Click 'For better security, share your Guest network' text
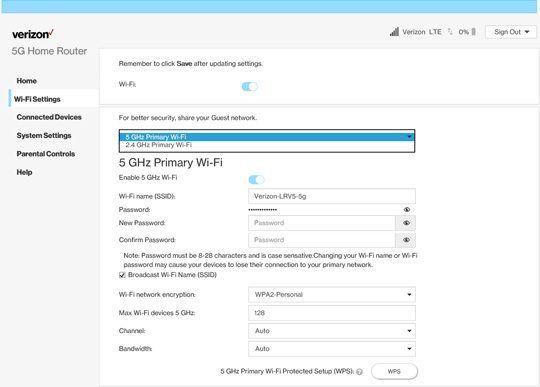The height and width of the screenshot is (387, 540). pyautogui.click(x=188, y=118)
